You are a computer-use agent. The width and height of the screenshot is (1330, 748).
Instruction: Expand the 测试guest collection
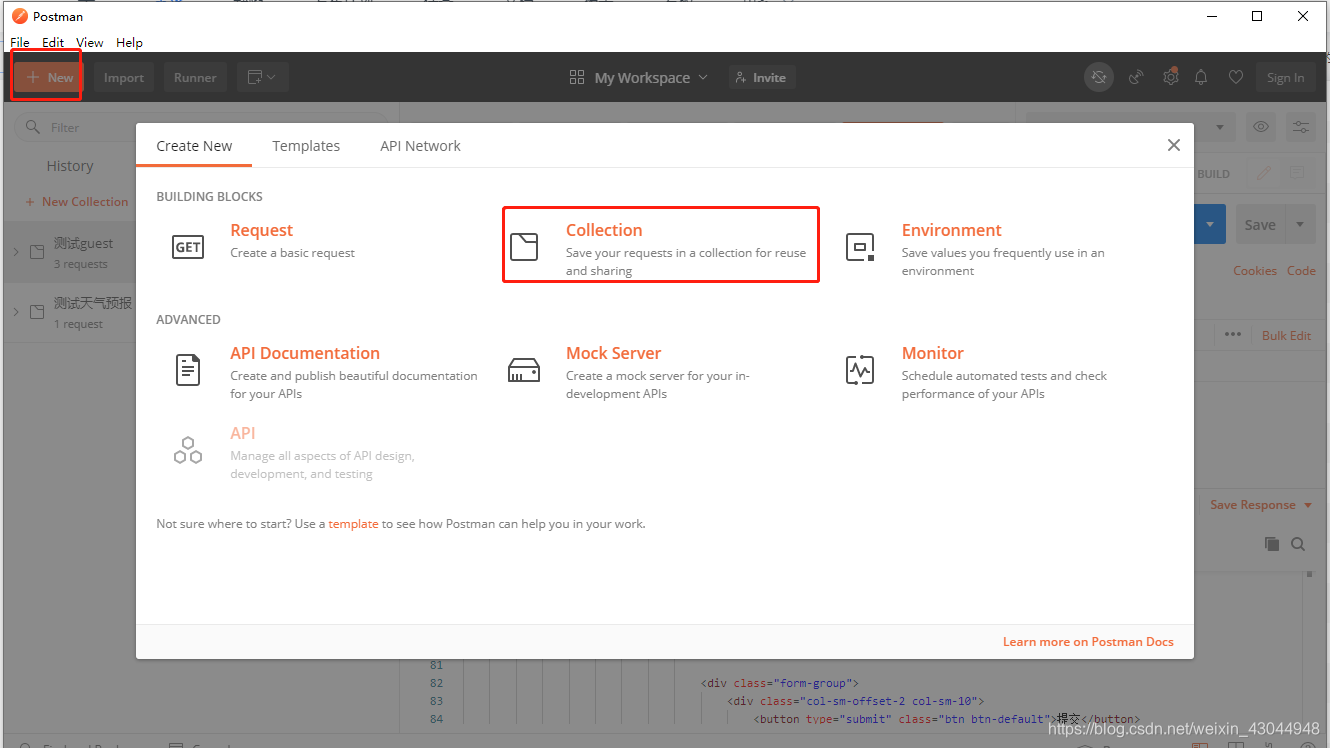(16, 252)
